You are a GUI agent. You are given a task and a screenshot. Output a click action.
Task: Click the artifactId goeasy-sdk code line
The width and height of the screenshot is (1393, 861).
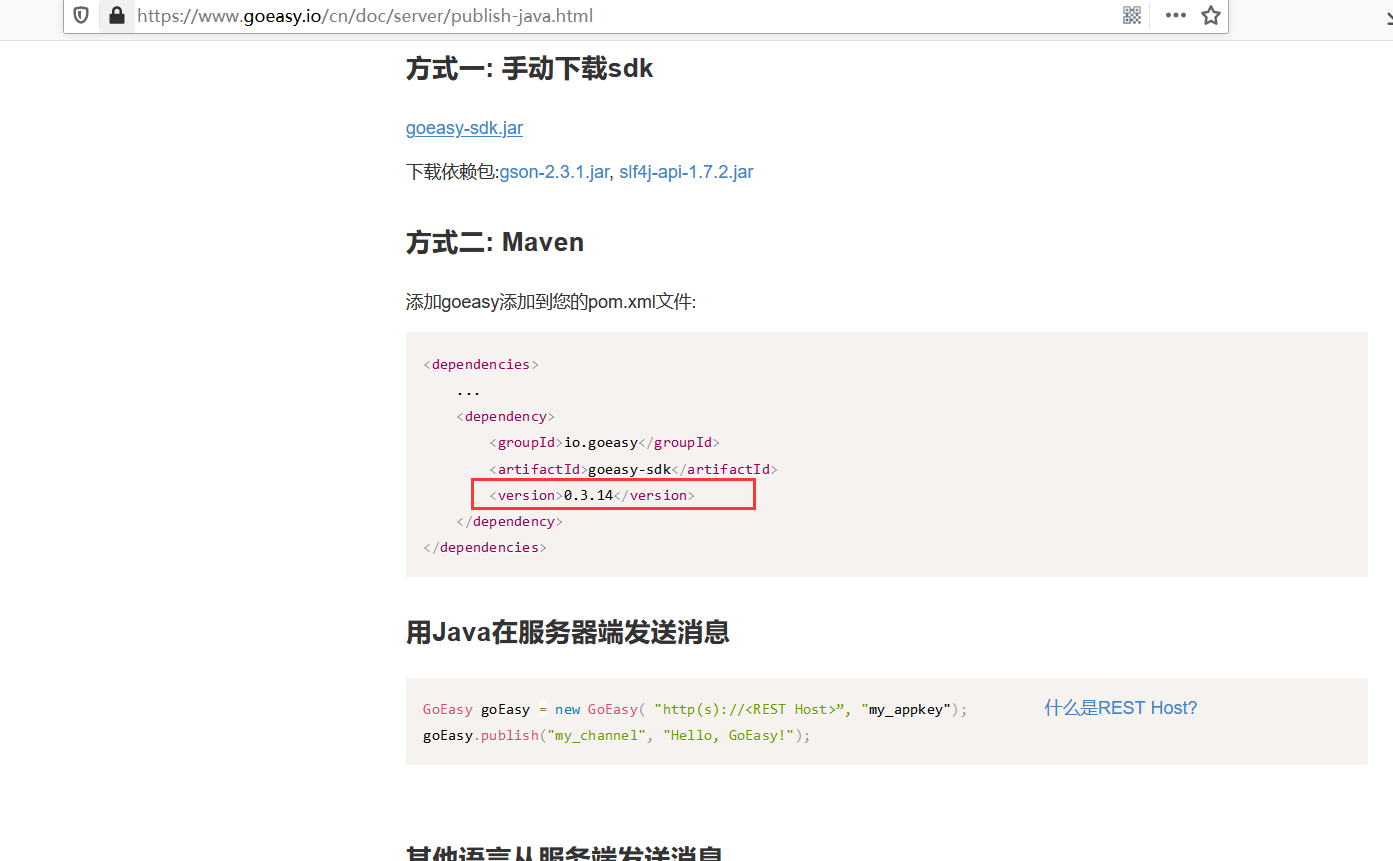point(633,469)
